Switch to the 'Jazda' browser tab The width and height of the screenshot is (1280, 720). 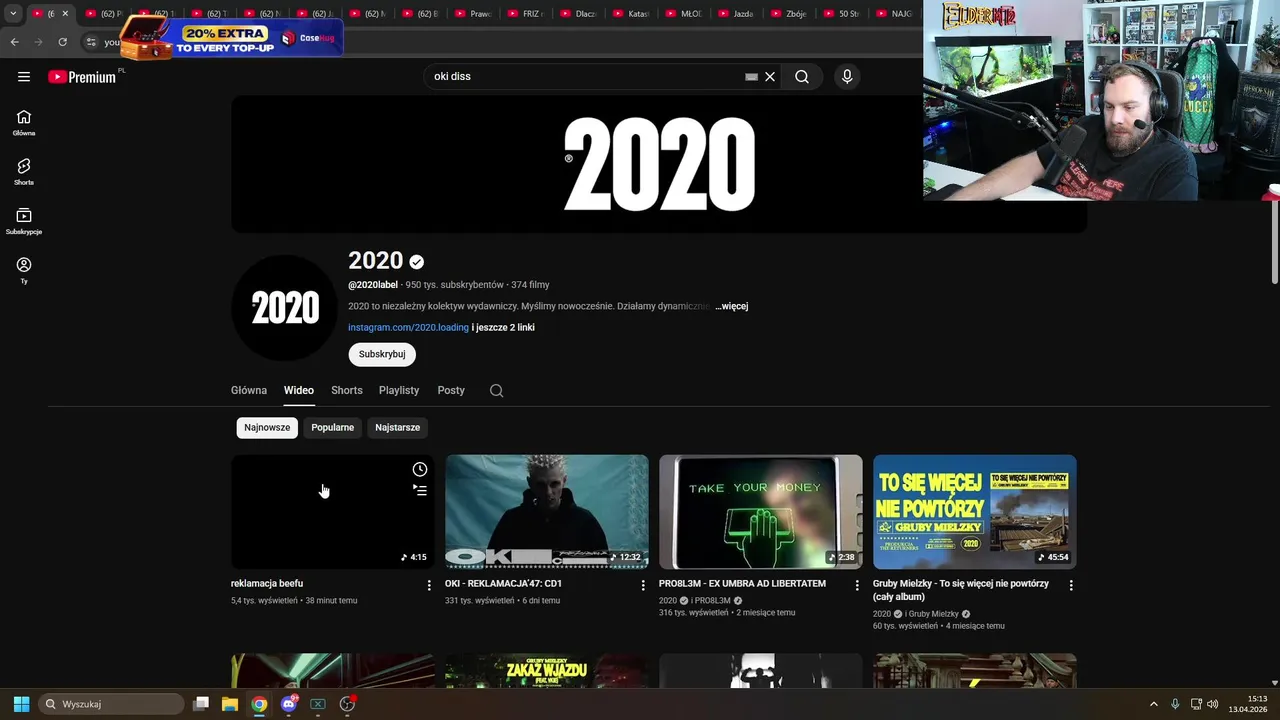[736, 14]
